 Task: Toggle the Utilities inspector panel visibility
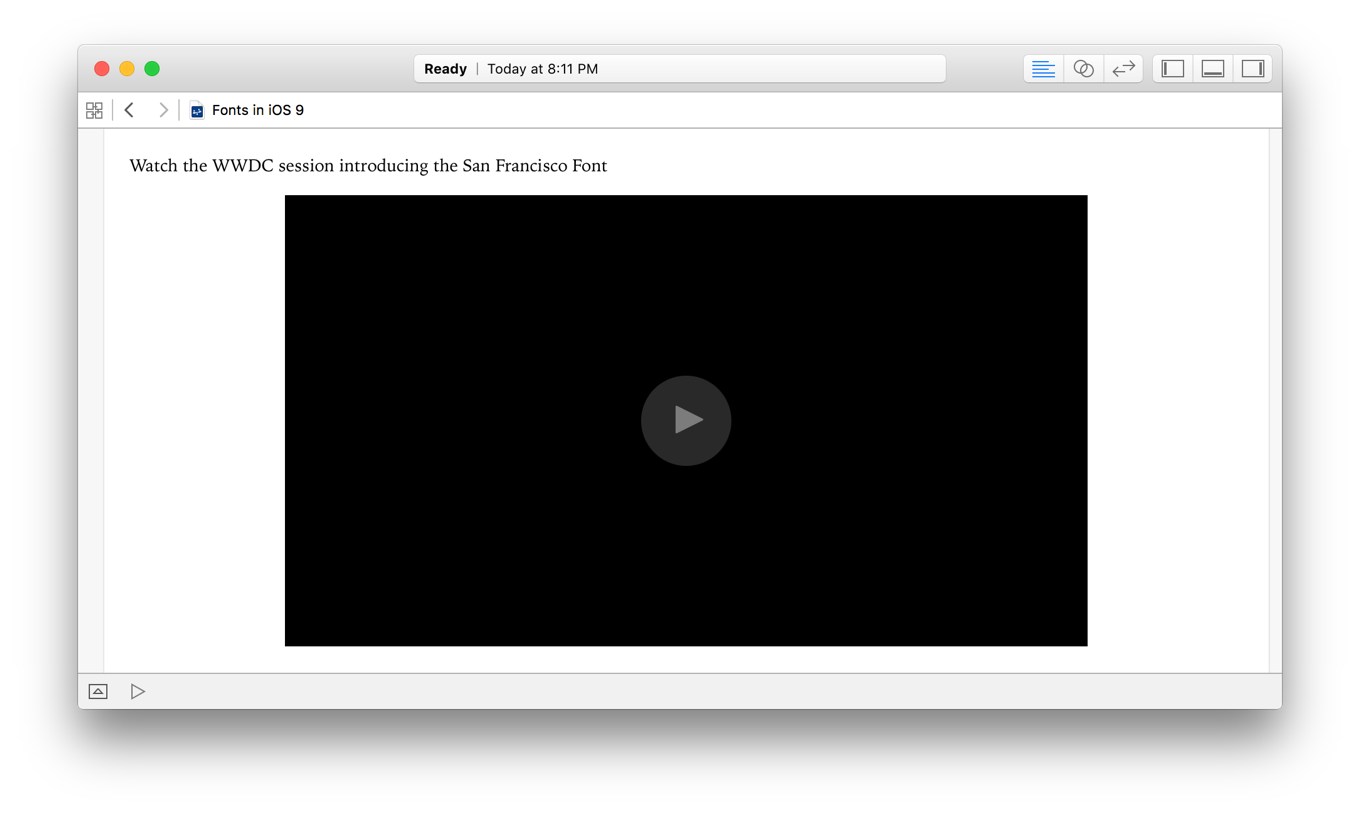pyautogui.click(x=1253, y=68)
